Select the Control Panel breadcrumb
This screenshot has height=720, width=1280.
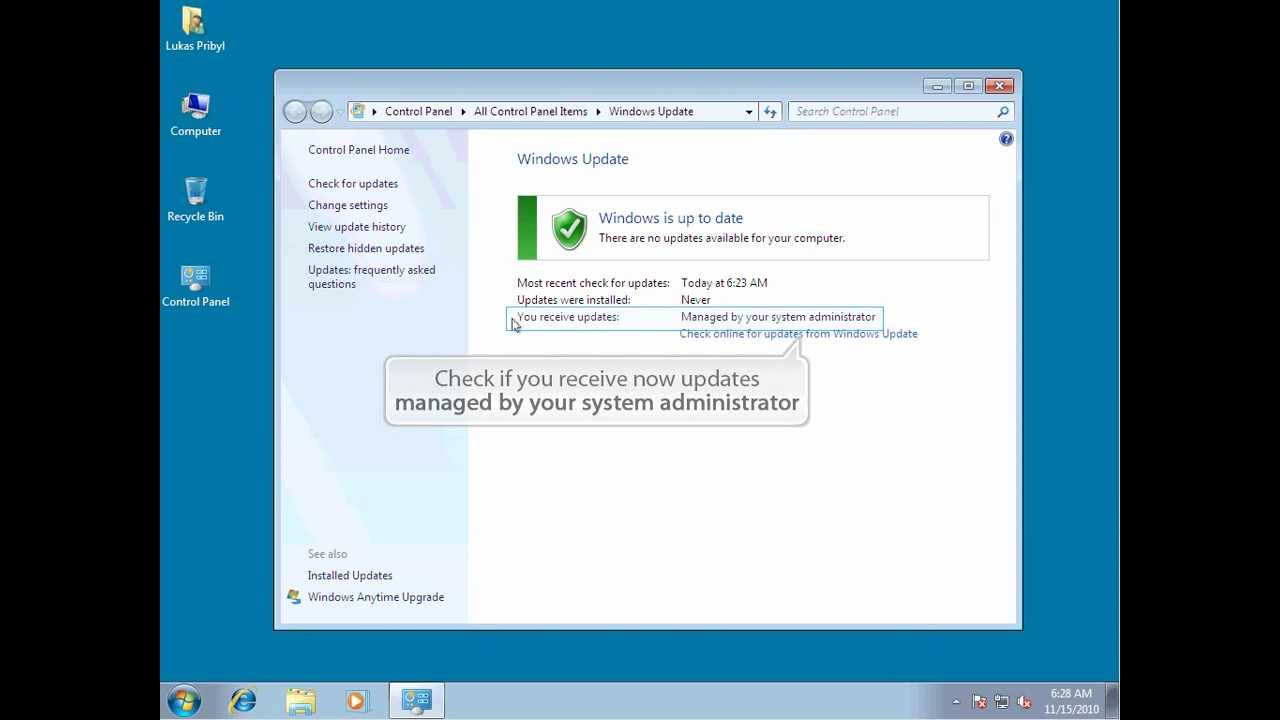click(418, 111)
